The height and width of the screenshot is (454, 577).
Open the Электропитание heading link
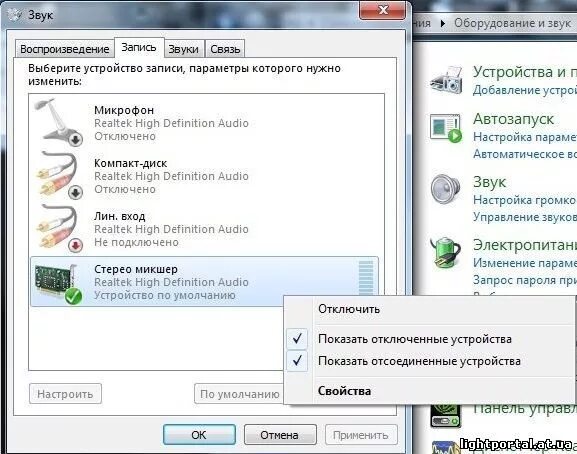point(525,245)
